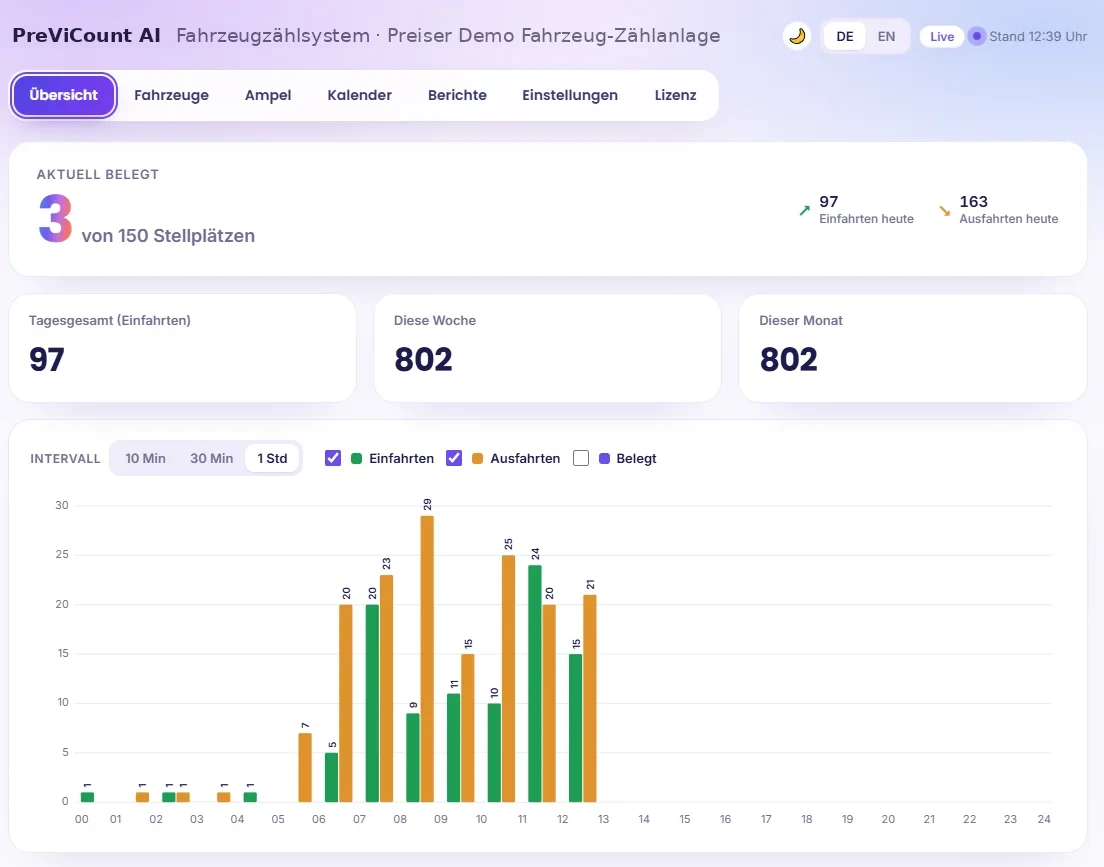
Task: Click the purple live status dot
Action: click(977, 36)
